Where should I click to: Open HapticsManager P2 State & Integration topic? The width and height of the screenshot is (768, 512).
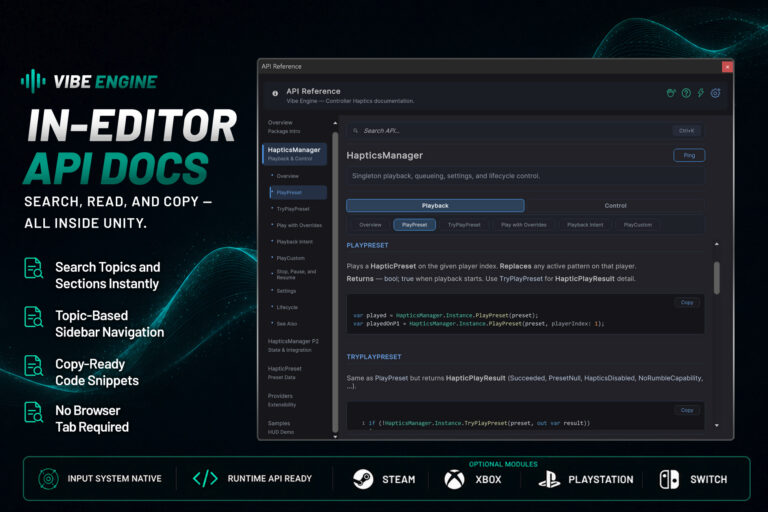[294, 345]
